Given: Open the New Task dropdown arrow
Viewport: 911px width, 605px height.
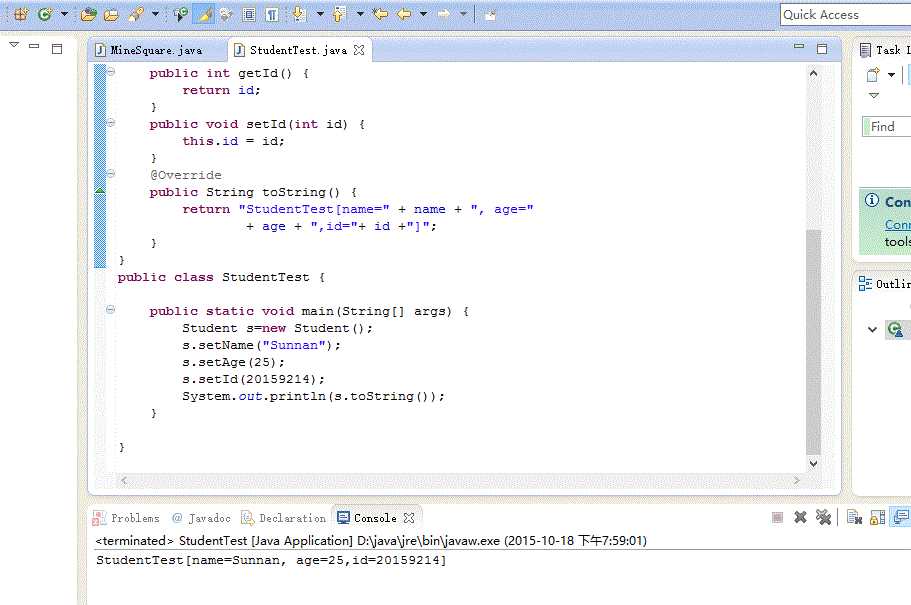Looking at the screenshot, I should 891,74.
